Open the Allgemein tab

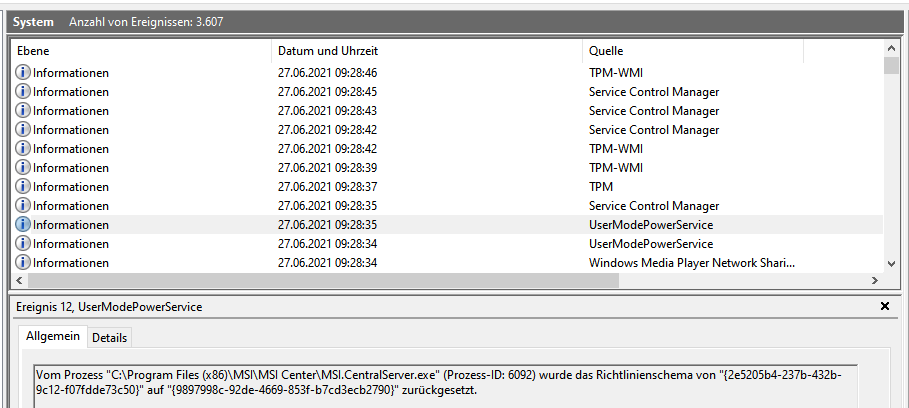(x=53, y=337)
